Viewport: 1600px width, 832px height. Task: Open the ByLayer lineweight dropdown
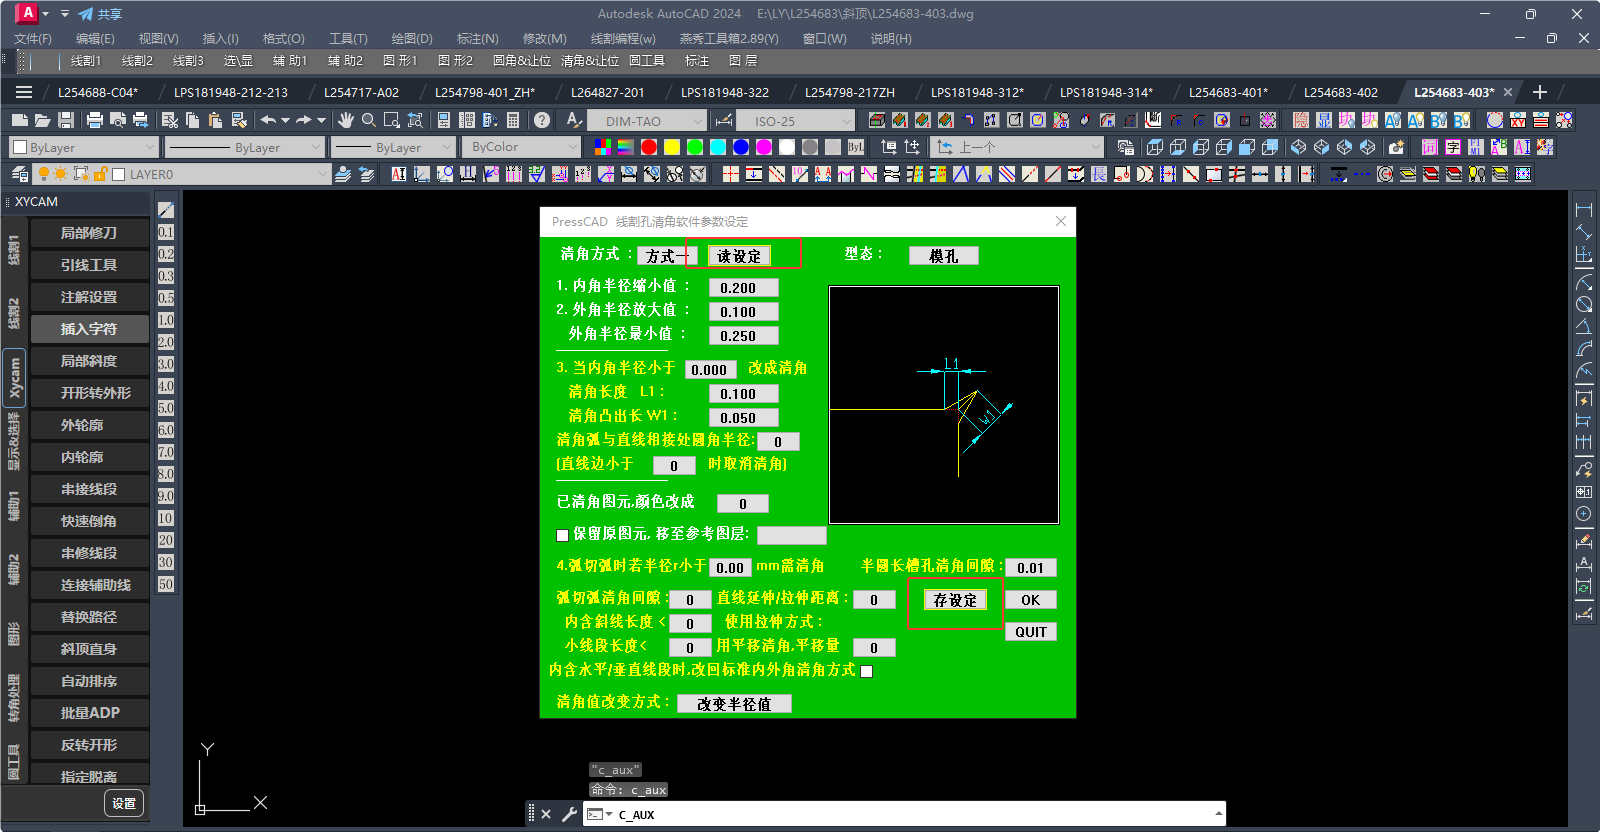pyautogui.click(x=393, y=147)
